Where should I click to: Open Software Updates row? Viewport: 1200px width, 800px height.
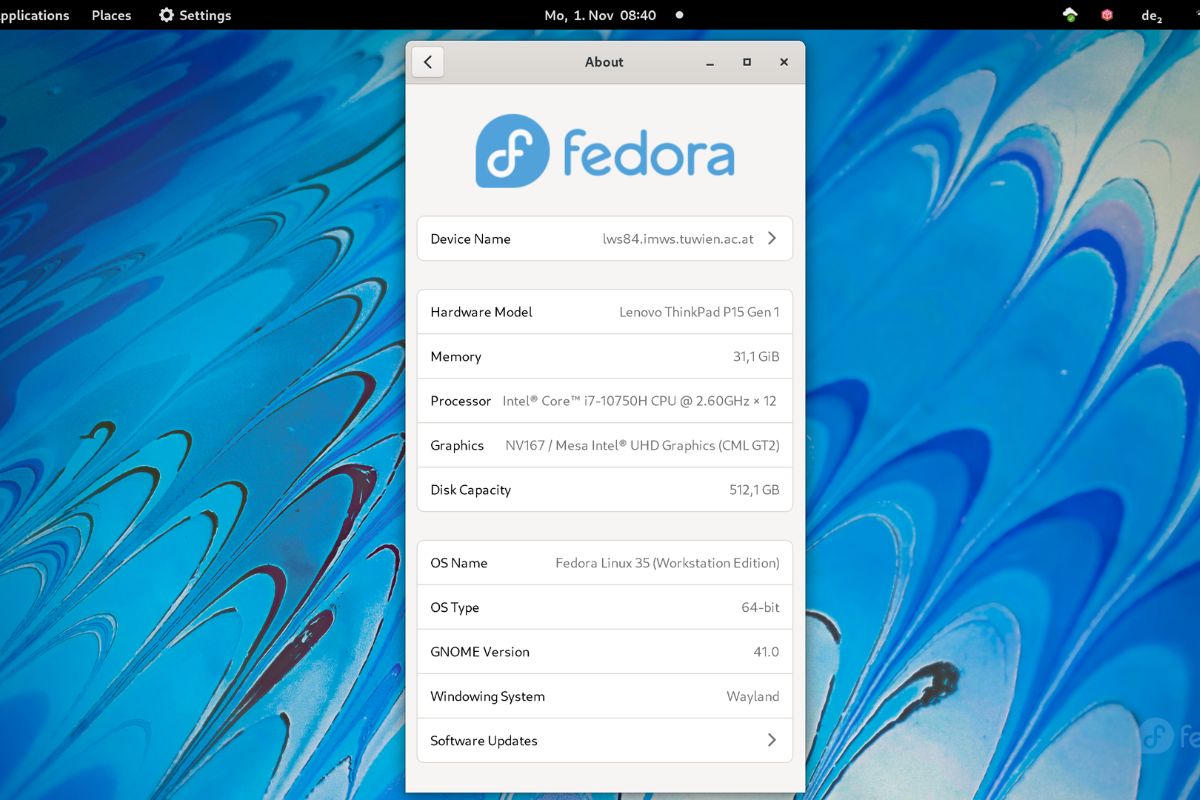[605, 741]
